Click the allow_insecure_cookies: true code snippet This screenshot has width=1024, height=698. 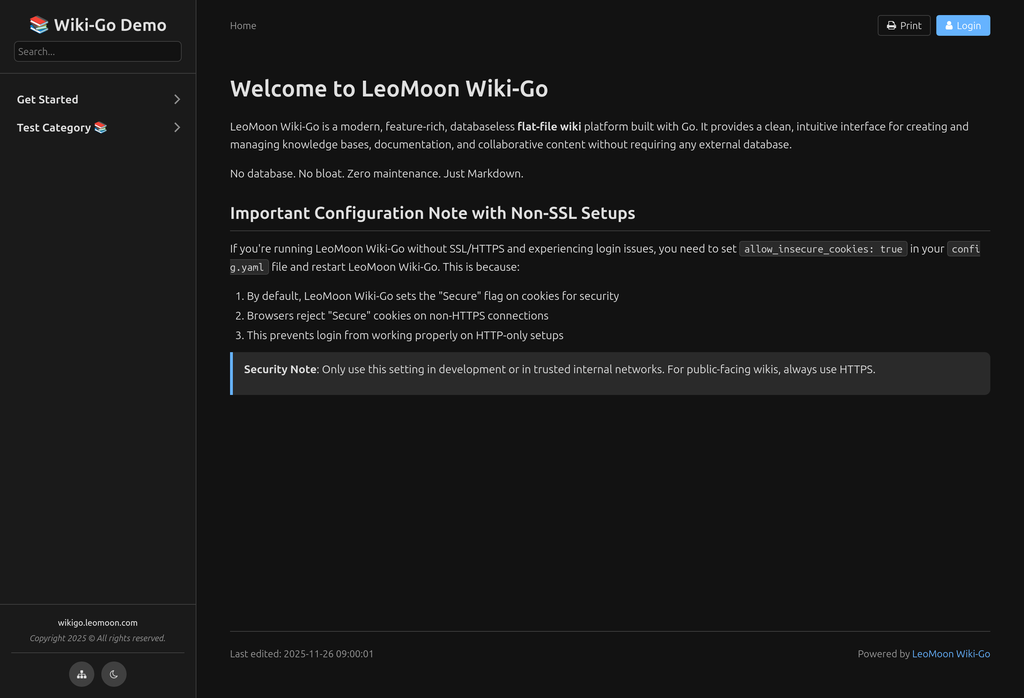[x=823, y=249]
